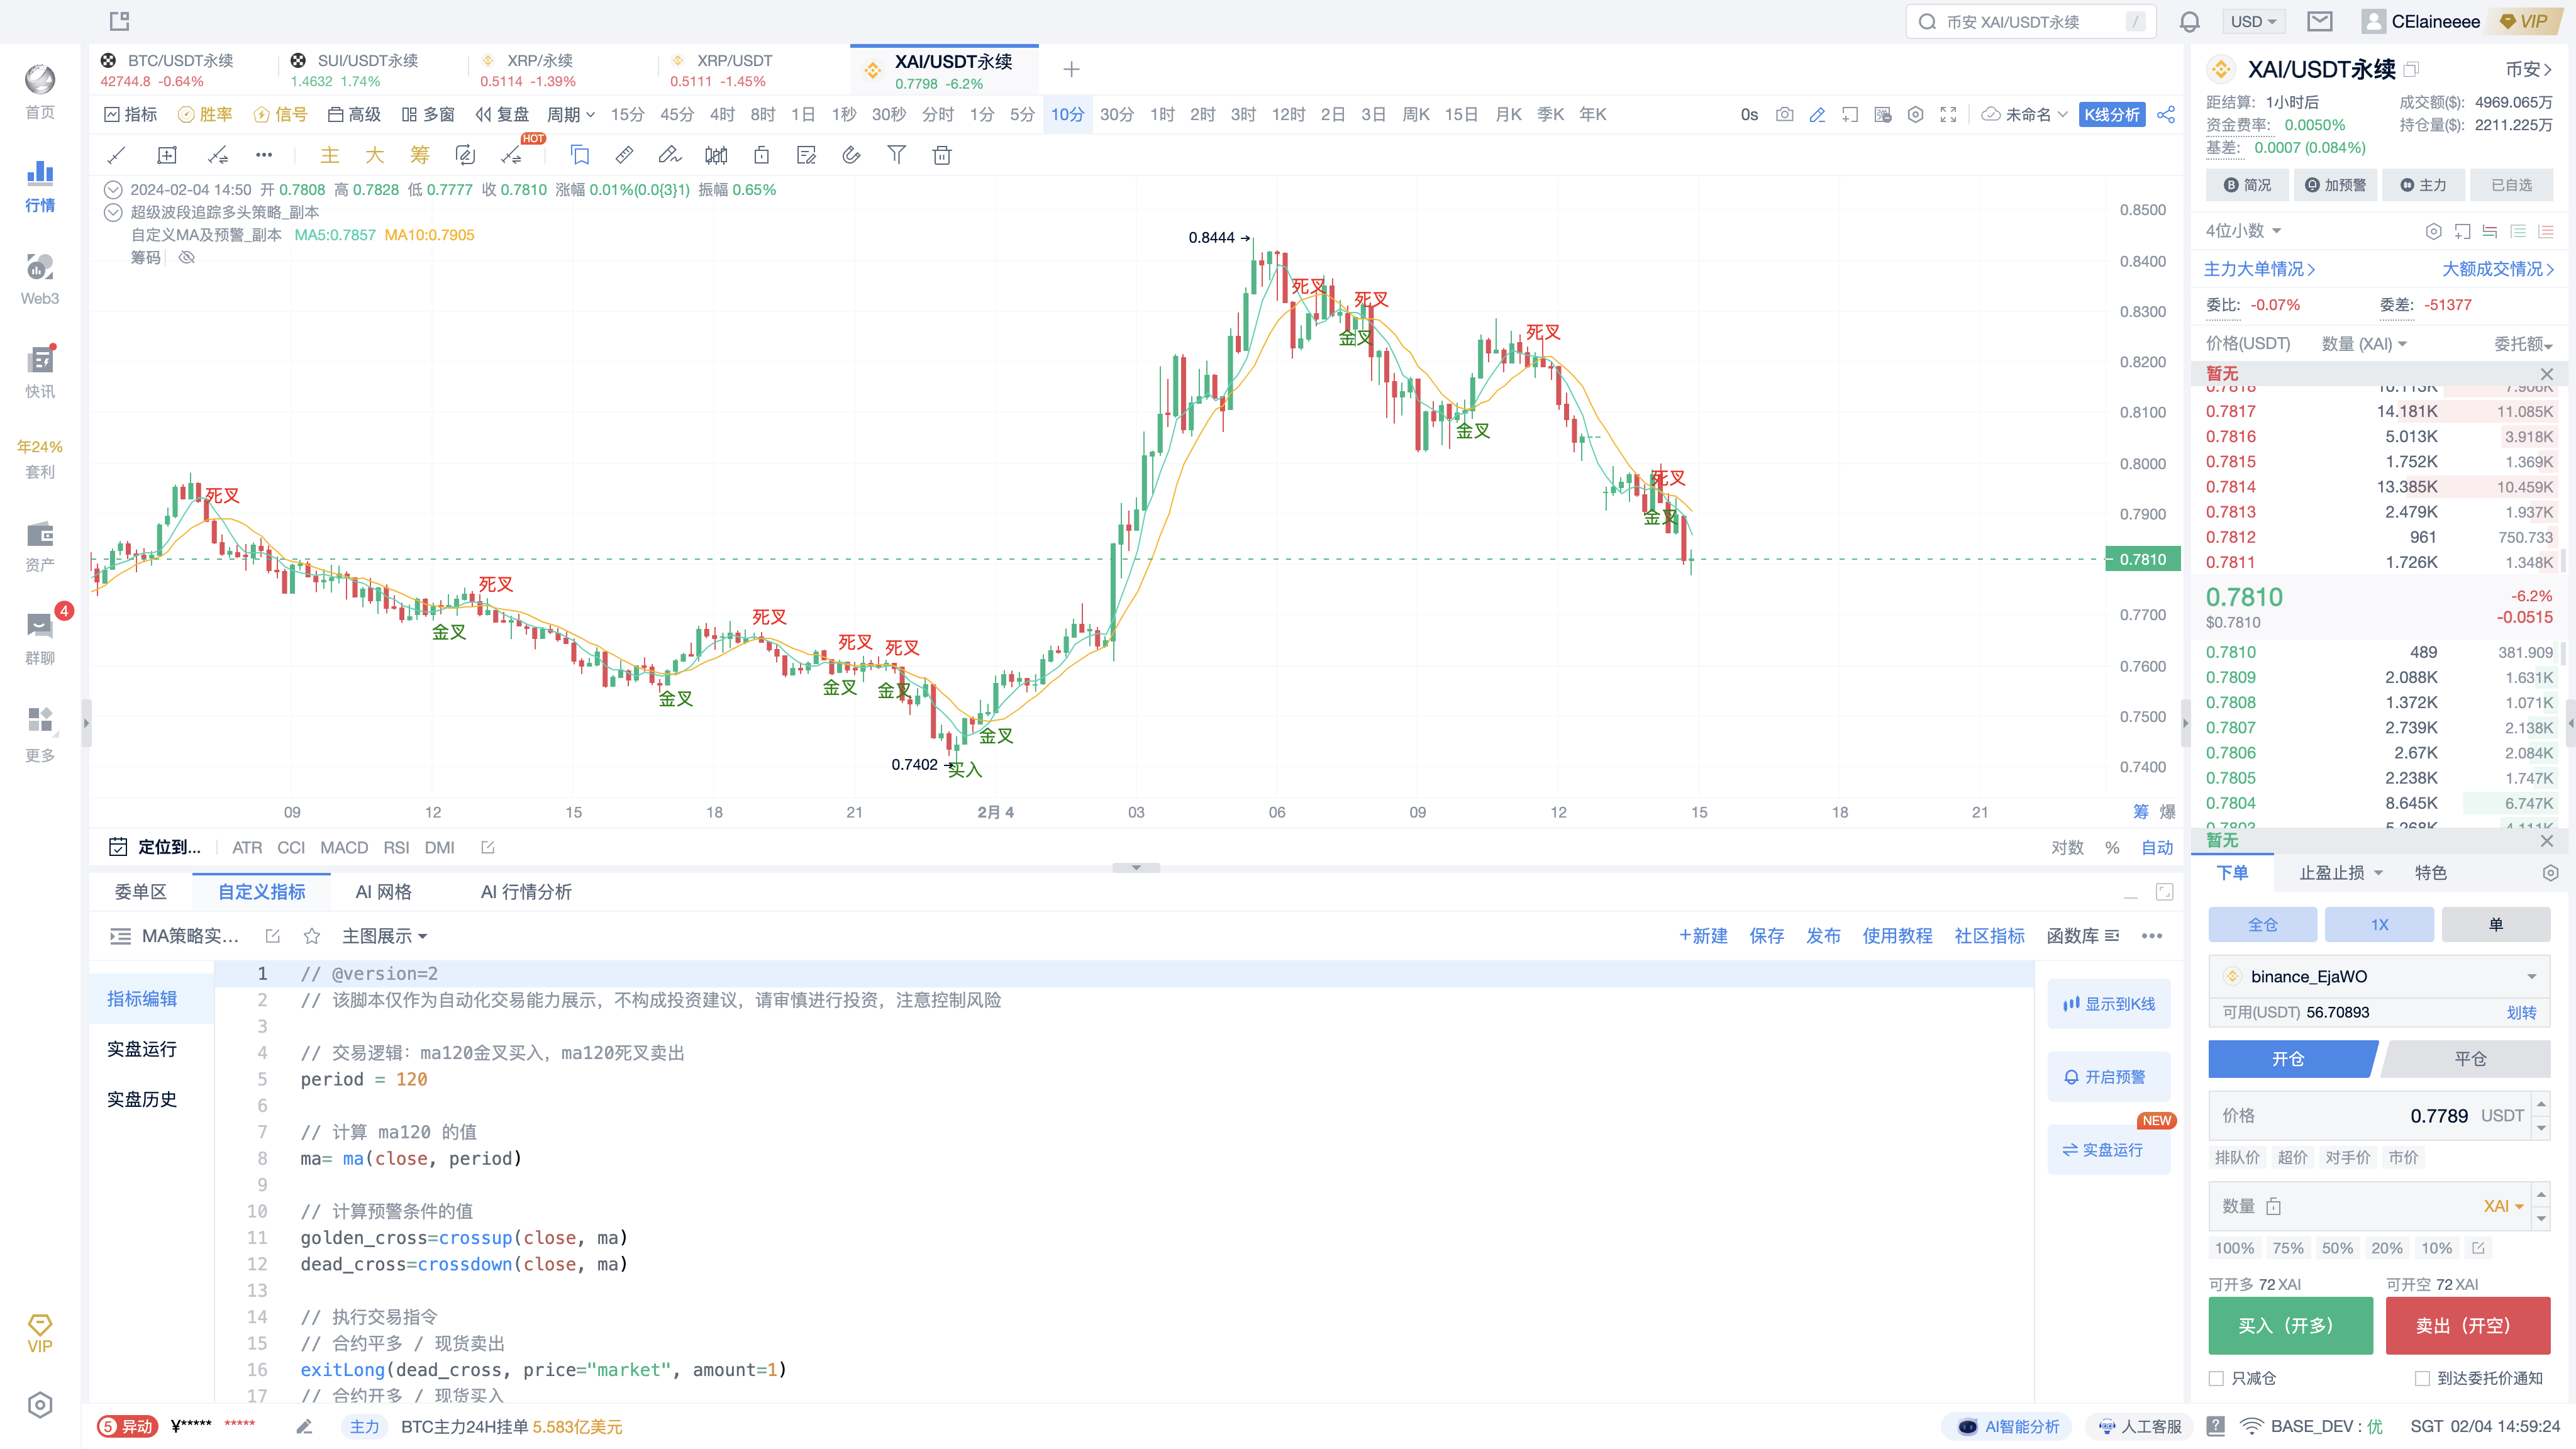
Task: Click the price field up stepper arrow
Action: tap(2541, 1104)
